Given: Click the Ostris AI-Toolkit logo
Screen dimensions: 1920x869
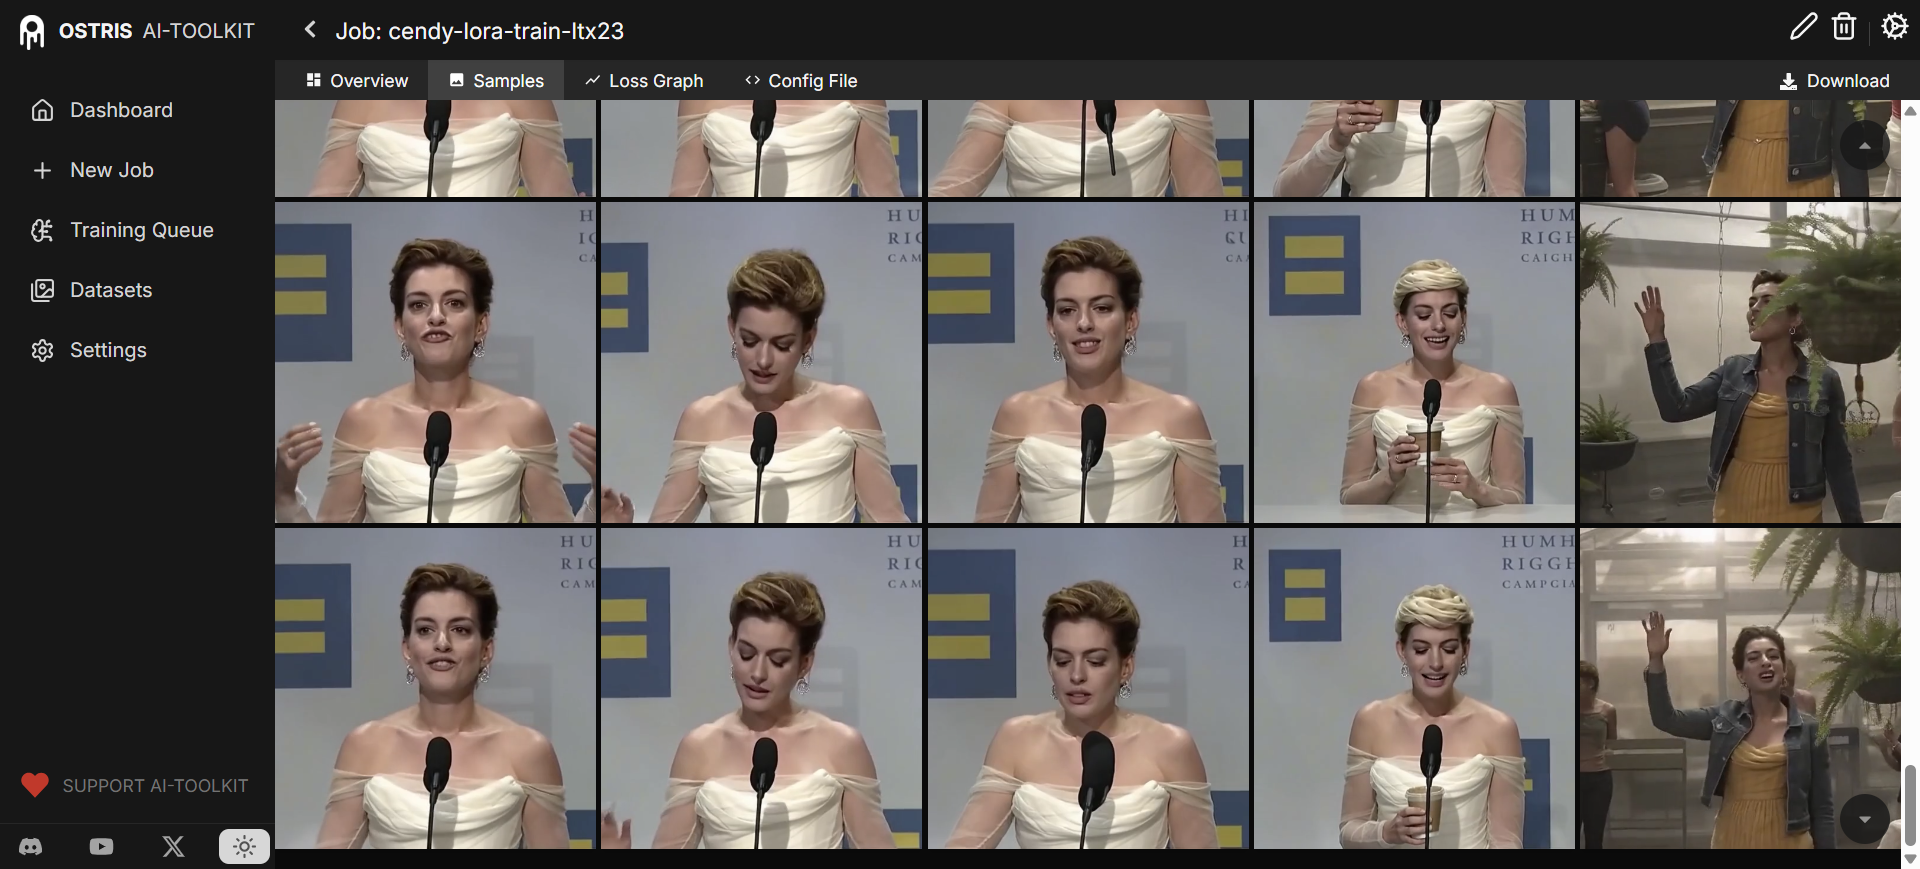Looking at the screenshot, I should (x=137, y=31).
